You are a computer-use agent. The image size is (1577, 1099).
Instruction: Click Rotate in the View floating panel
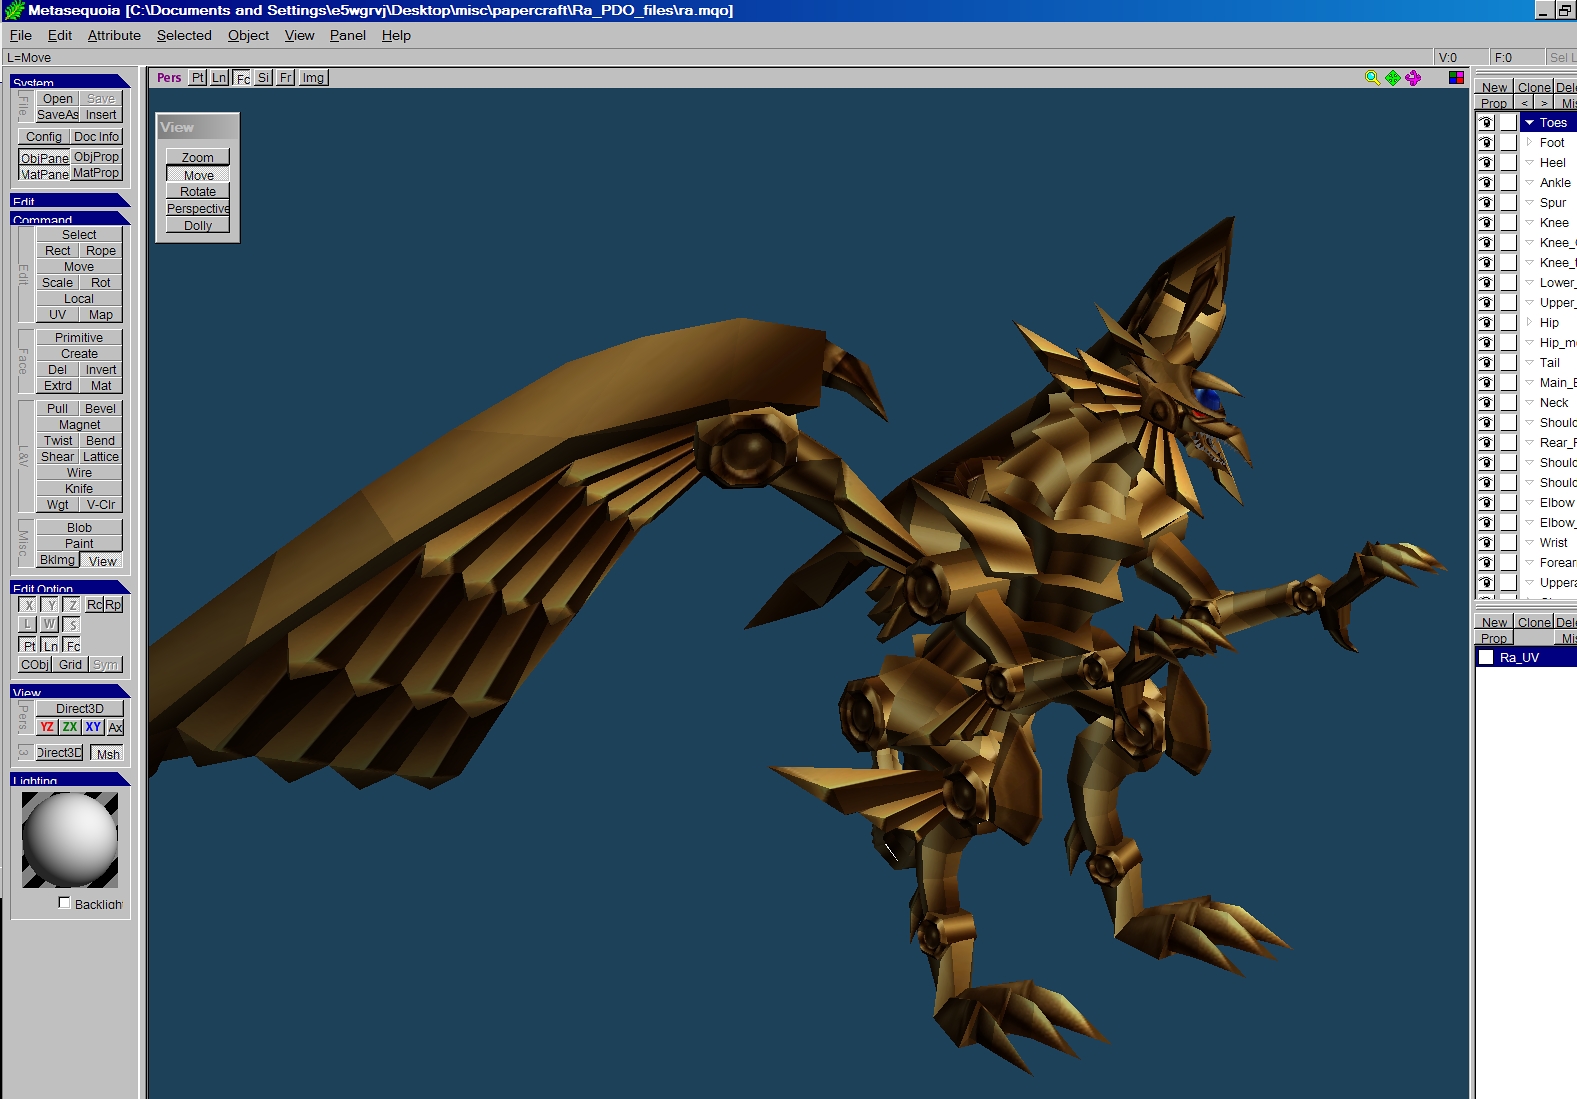click(x=198, y=191)
